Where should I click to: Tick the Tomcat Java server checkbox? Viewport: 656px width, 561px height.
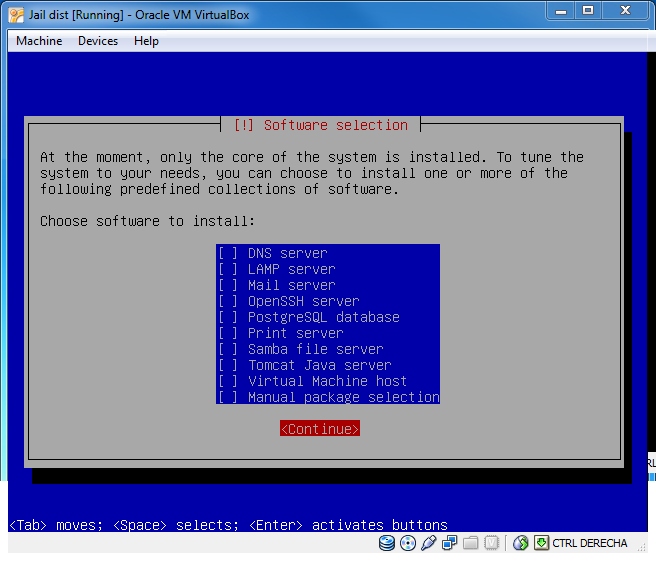tap(228, 365)
